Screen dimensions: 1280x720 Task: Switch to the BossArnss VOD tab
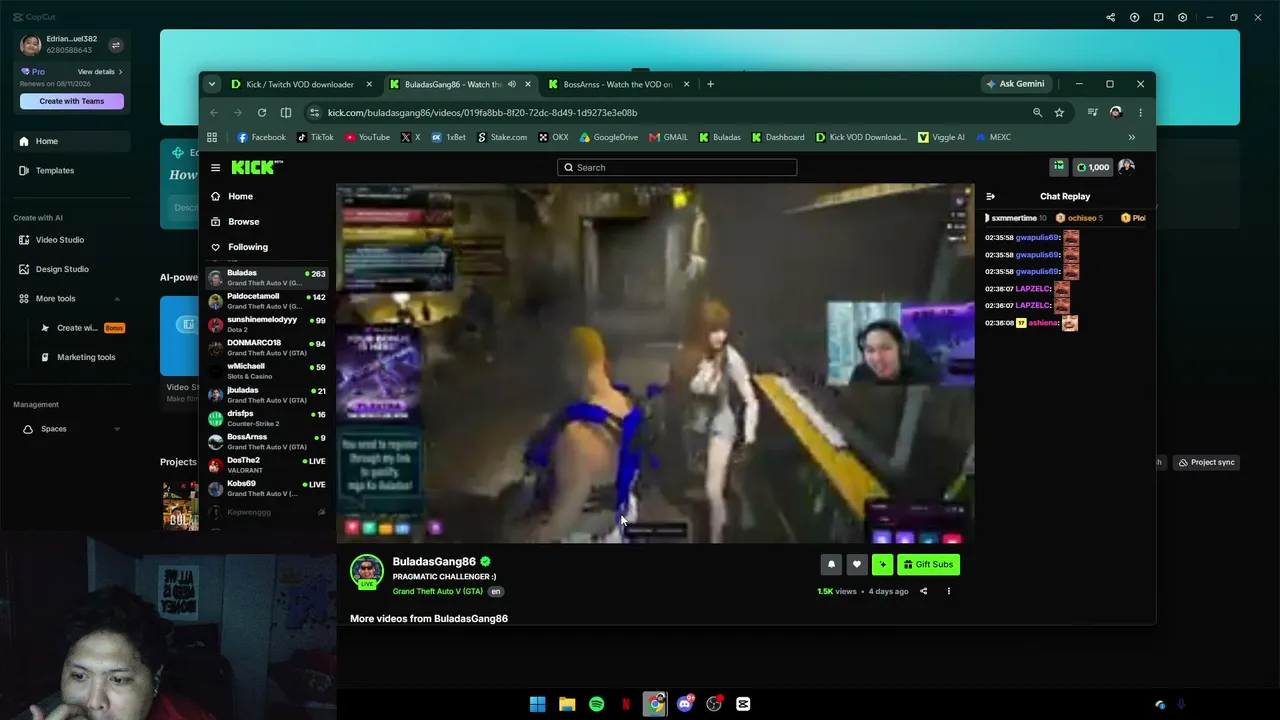[618, 84]
